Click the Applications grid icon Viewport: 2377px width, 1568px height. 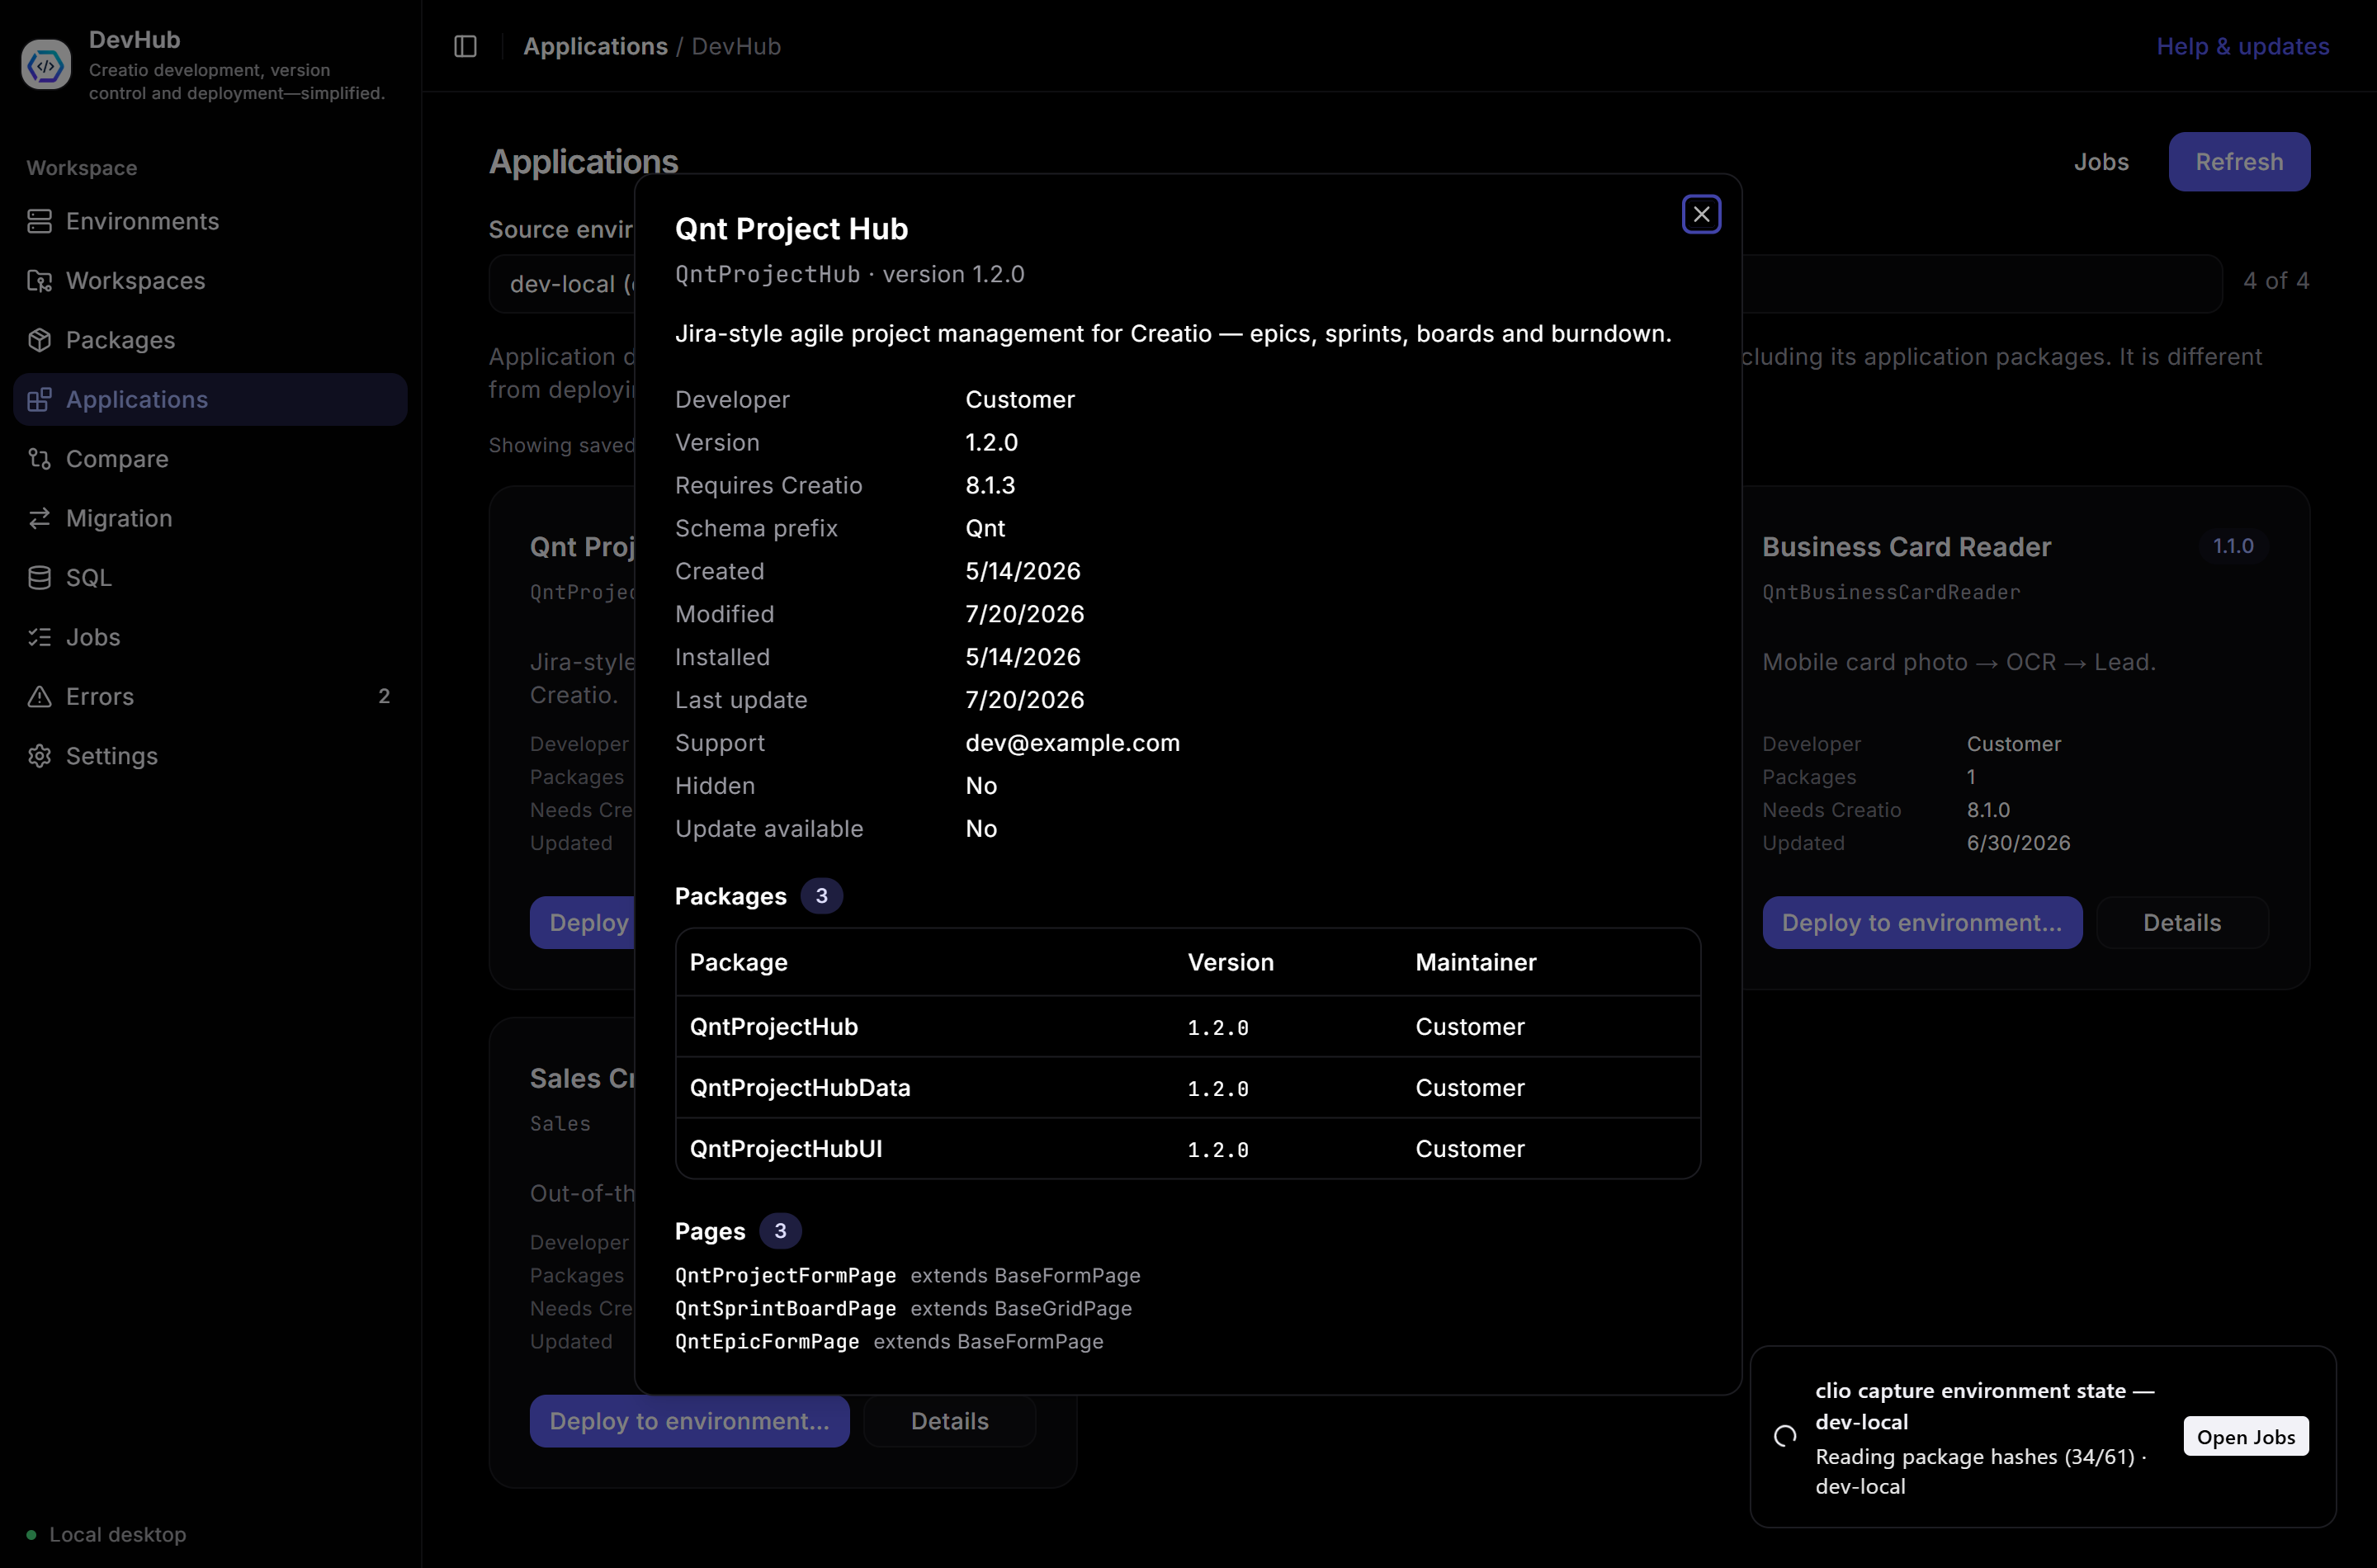click(x=39, y=400)
